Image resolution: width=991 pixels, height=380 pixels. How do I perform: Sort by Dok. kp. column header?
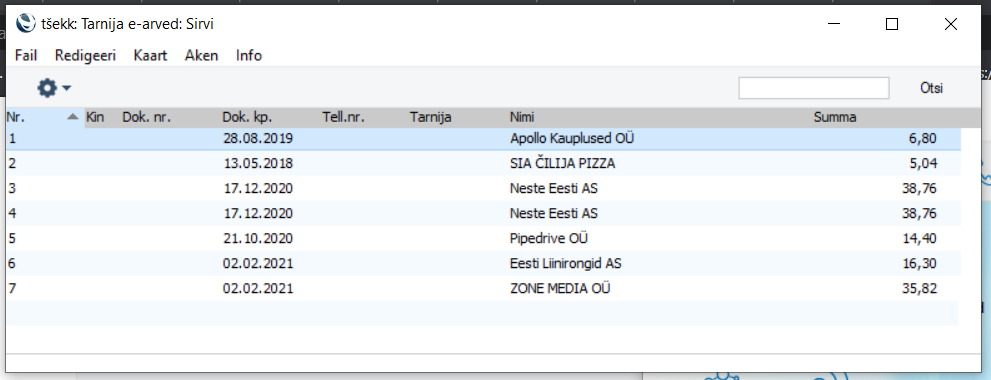(246, 118)
